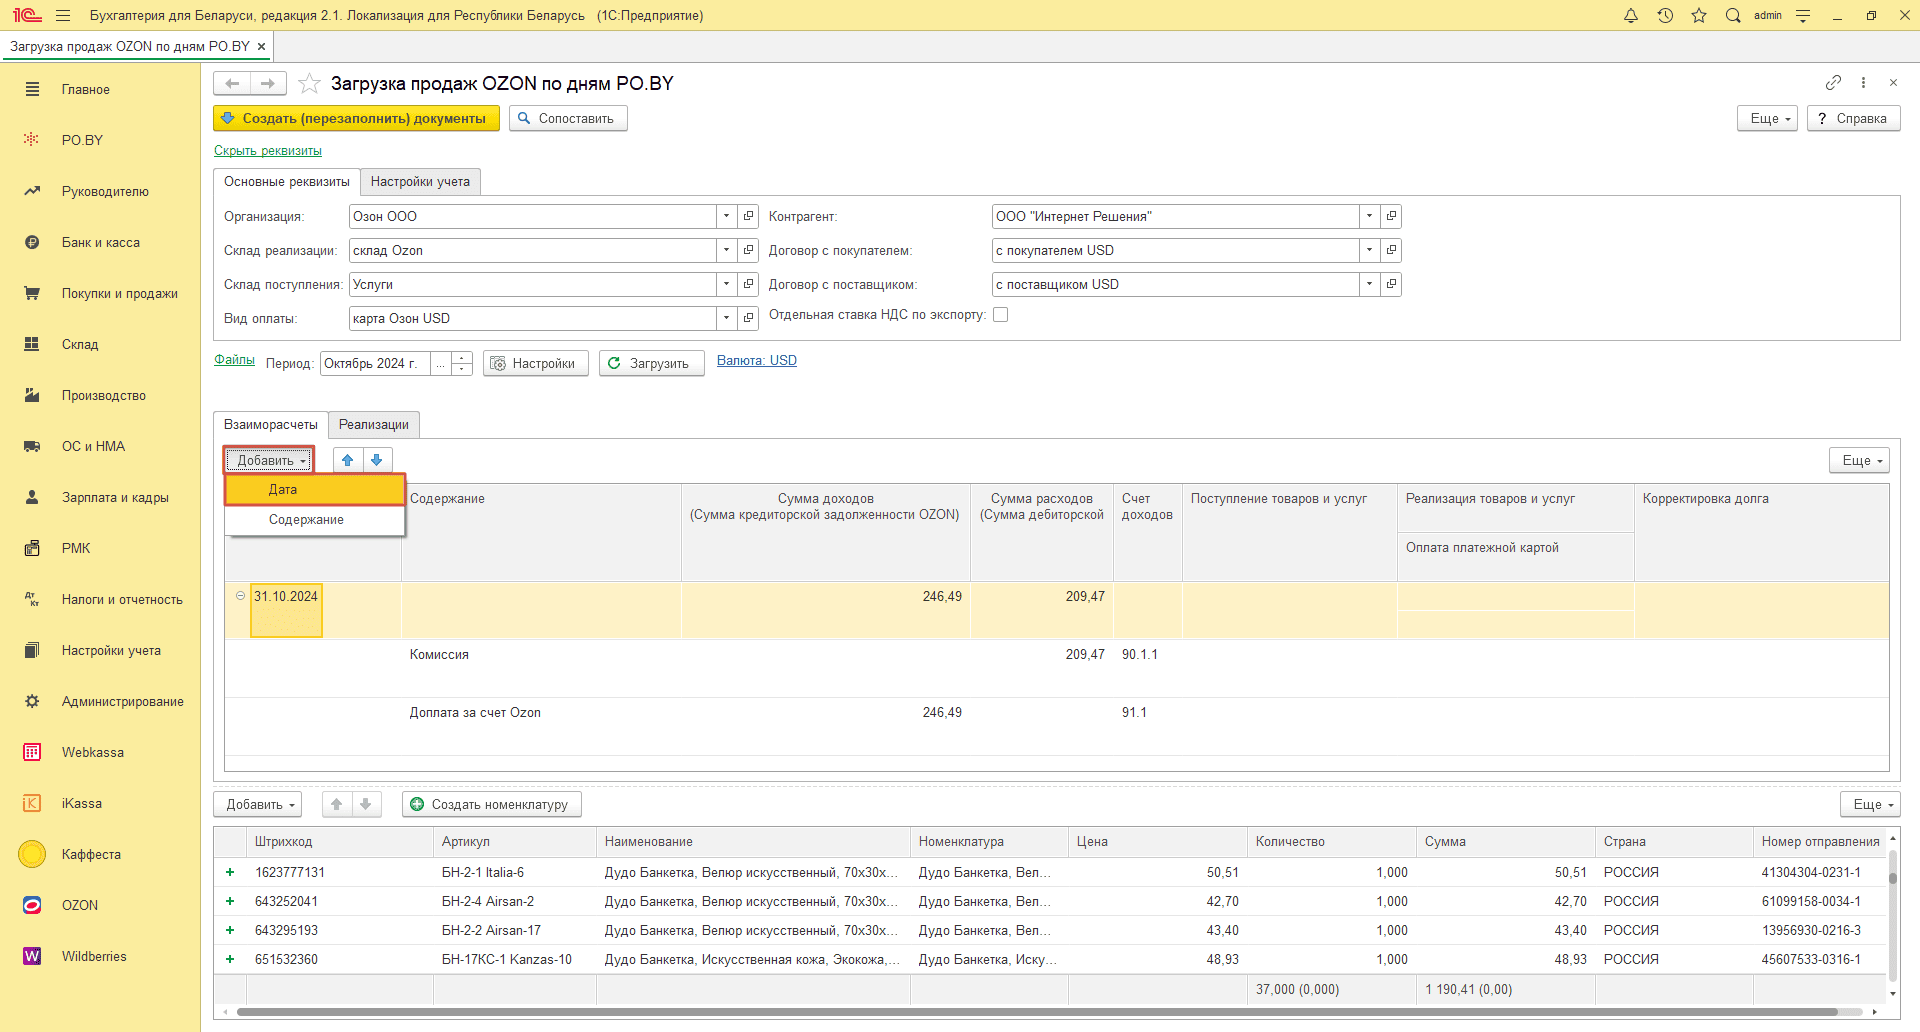Expand Склад реализации dropdown
1920x1032 pixels.
pyautogui.click(x=727, y=250)
